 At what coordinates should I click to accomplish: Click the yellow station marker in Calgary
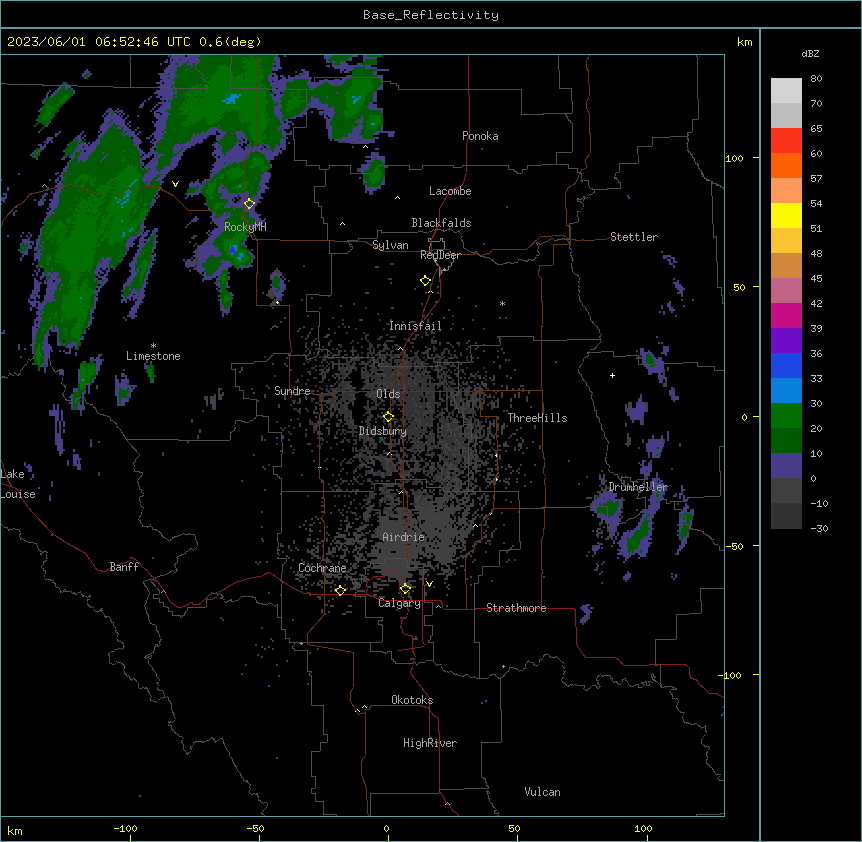[x=405, y=589]
